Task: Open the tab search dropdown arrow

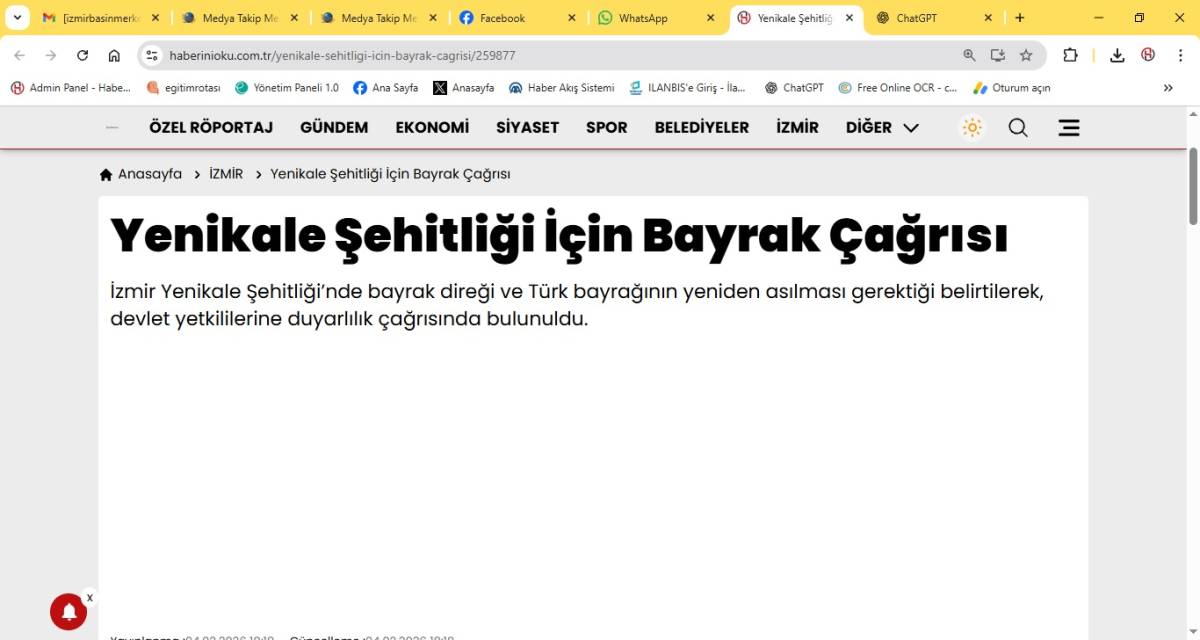Action: [16, 17]
